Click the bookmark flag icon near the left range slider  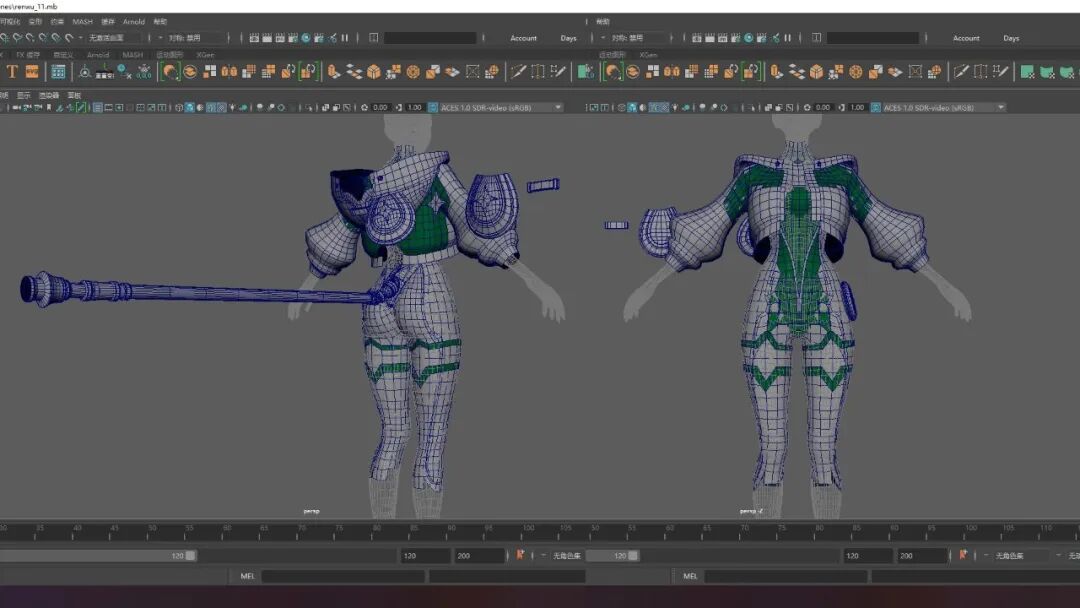pyautogui.click(x=520, y=555)
